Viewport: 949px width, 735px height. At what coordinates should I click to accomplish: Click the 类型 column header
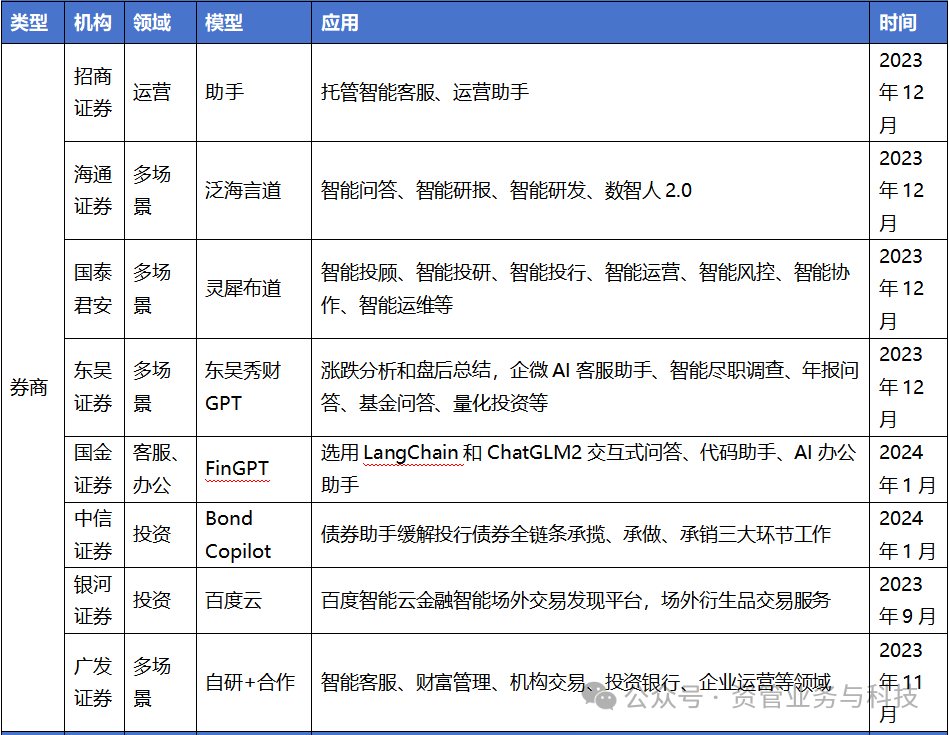tap(33, 22)
